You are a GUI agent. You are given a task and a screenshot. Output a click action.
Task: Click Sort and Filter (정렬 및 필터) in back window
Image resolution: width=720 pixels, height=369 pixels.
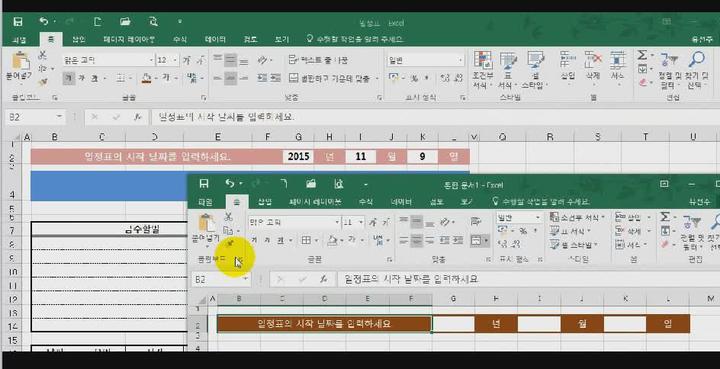click(669, 70)
